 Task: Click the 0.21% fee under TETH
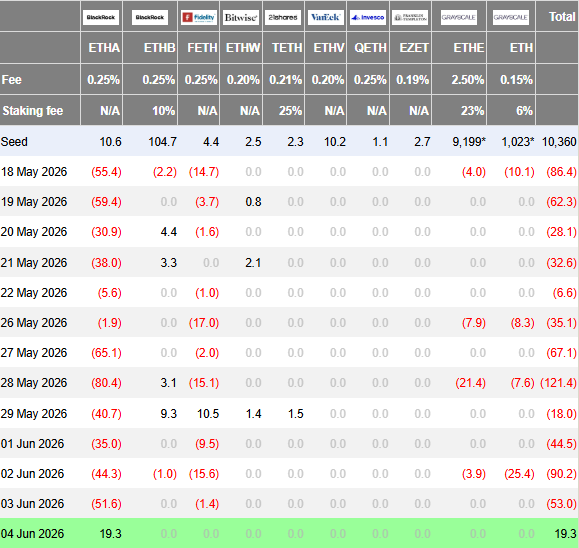click(285, 79)
